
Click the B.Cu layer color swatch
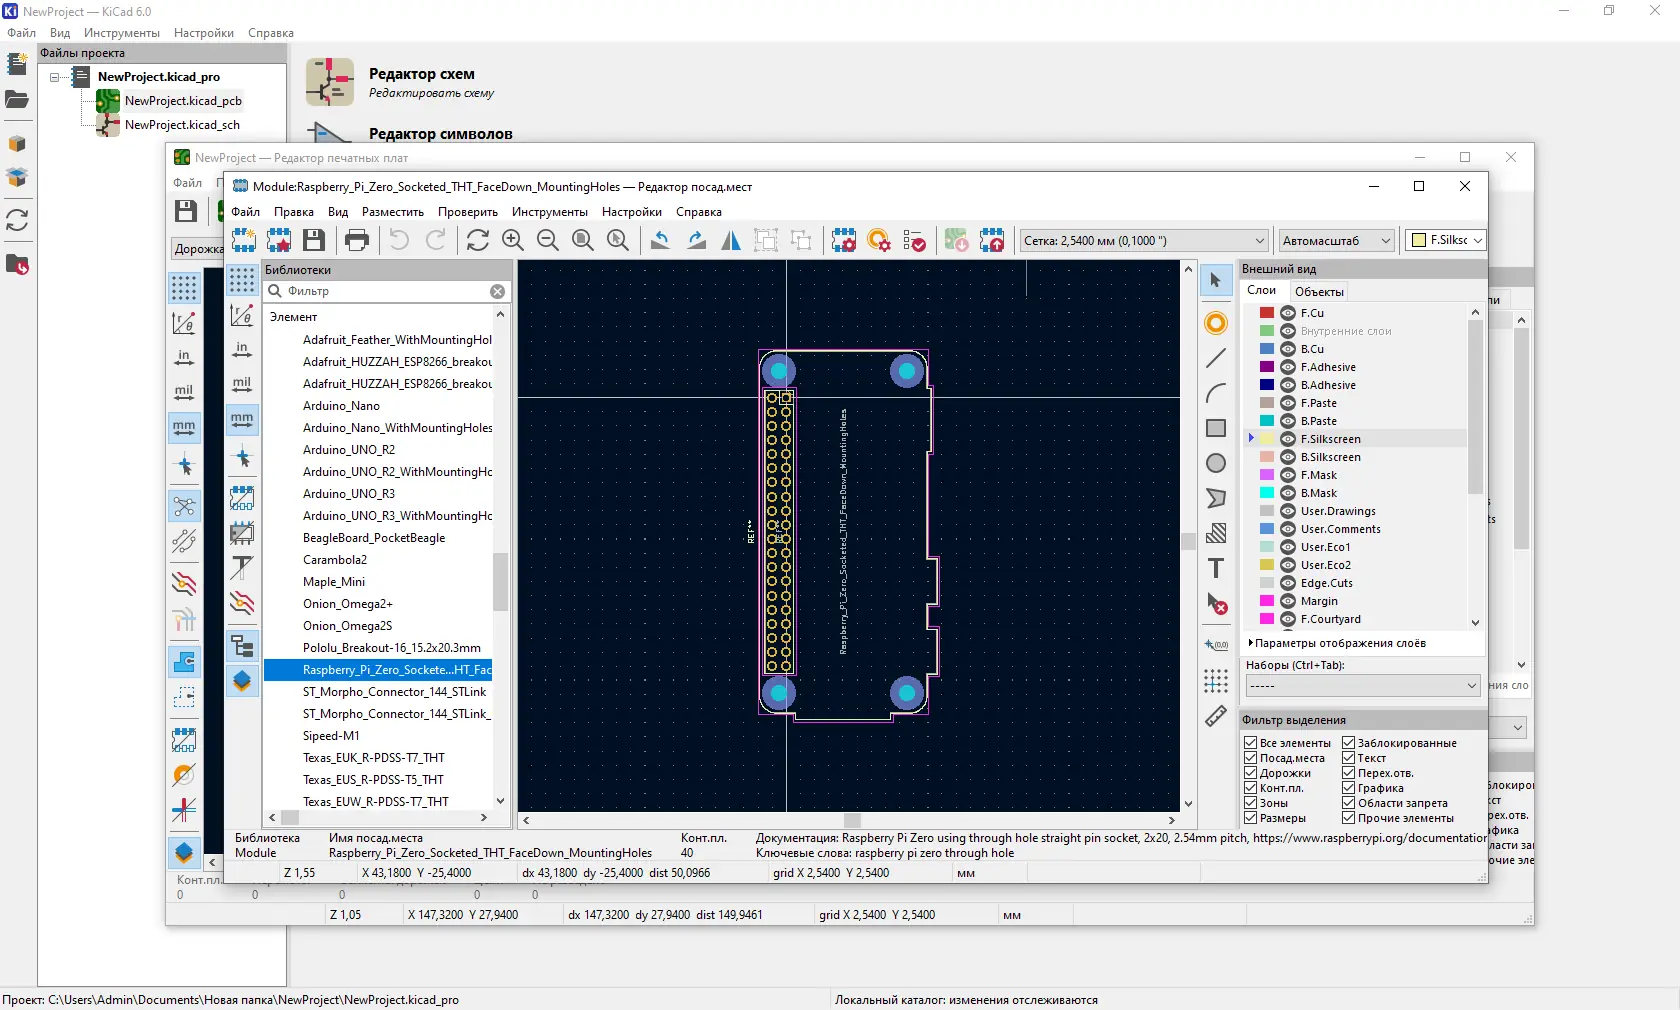click(1267, 349)
